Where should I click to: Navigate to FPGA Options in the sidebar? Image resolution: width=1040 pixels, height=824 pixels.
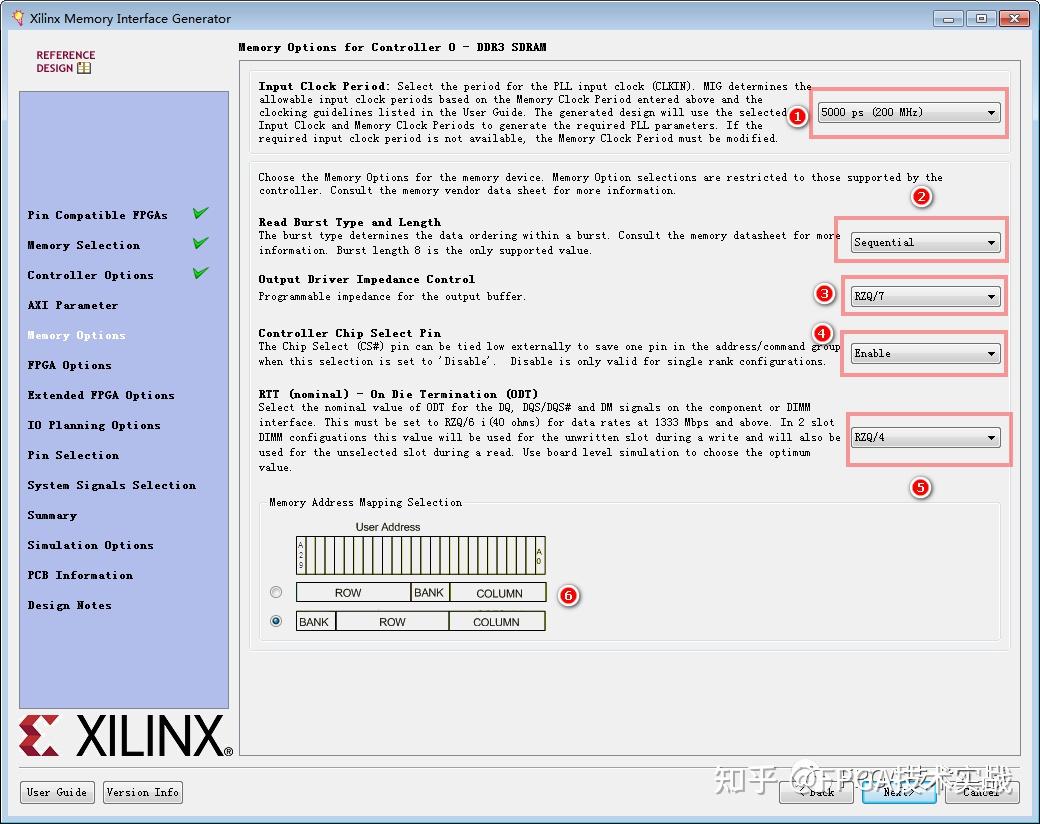67,365
